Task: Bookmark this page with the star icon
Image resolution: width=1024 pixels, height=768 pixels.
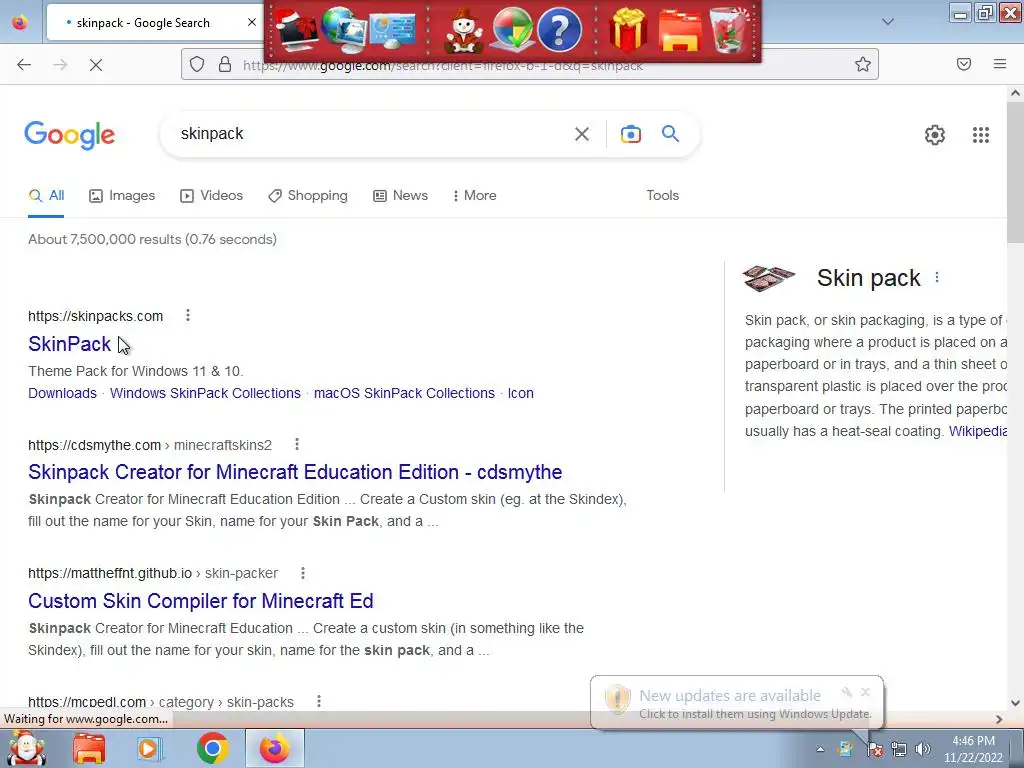Action: [x=863, y=64]
